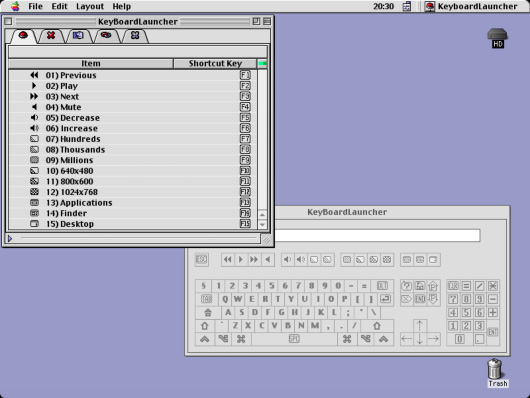The width and height of the screenshot is (530, 398).
Task: Select the "09) Millions" row text
Action: pos(69,160)
